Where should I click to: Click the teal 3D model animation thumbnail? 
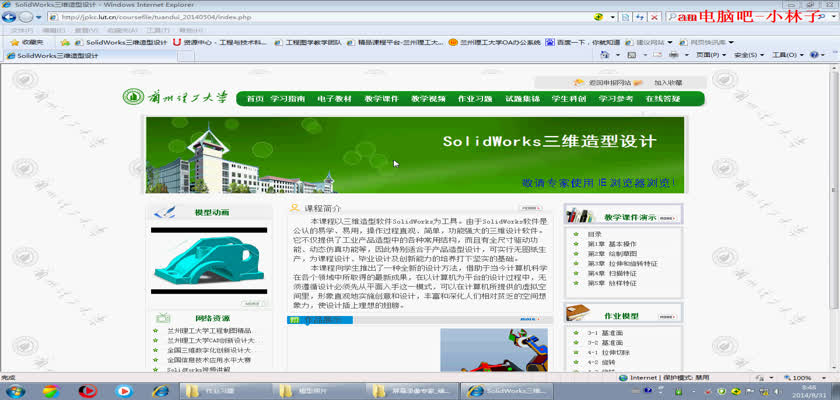click(209, 261)
